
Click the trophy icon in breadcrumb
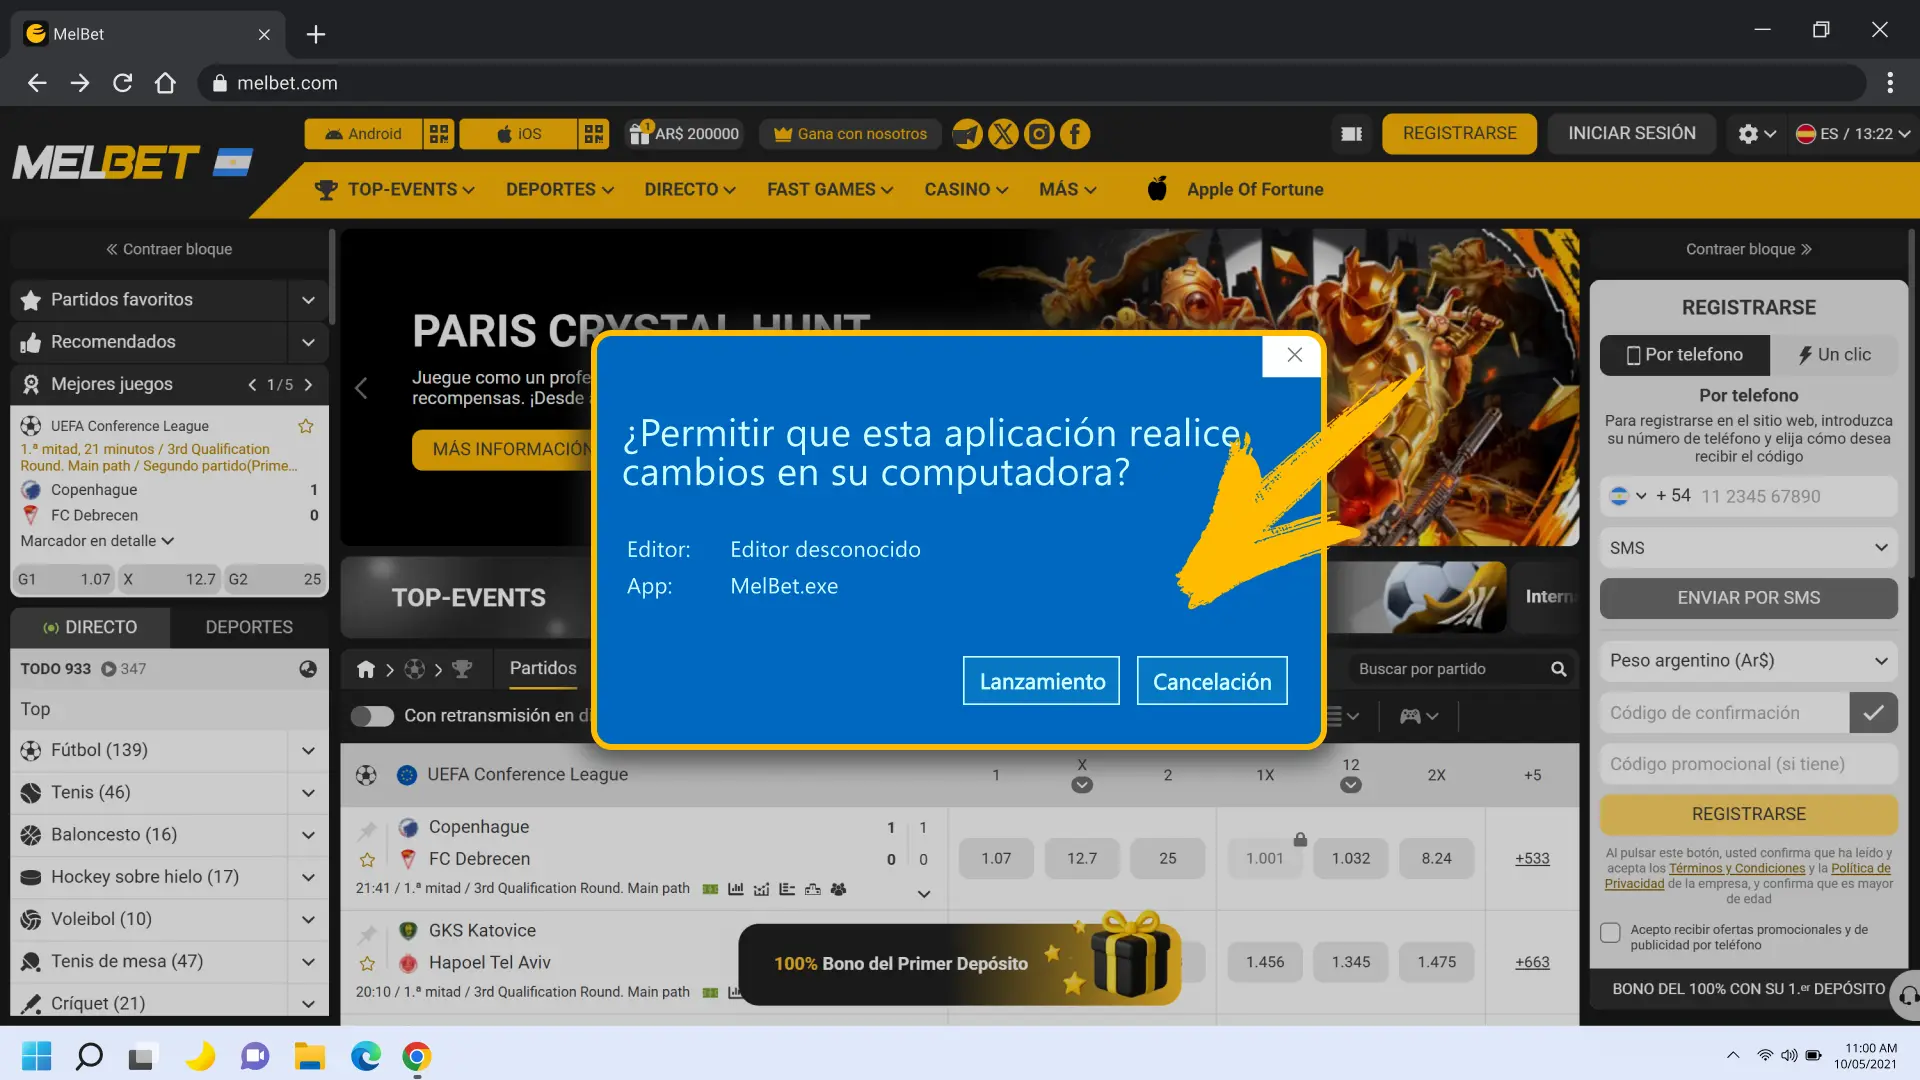[462, 669]
